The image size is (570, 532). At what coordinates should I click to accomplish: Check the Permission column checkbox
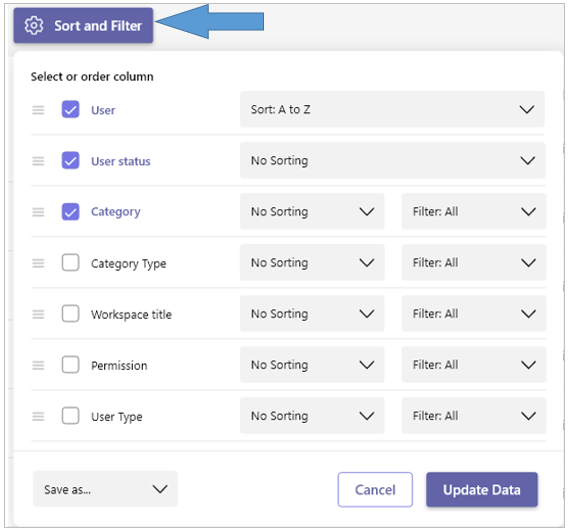coord(71,365)
